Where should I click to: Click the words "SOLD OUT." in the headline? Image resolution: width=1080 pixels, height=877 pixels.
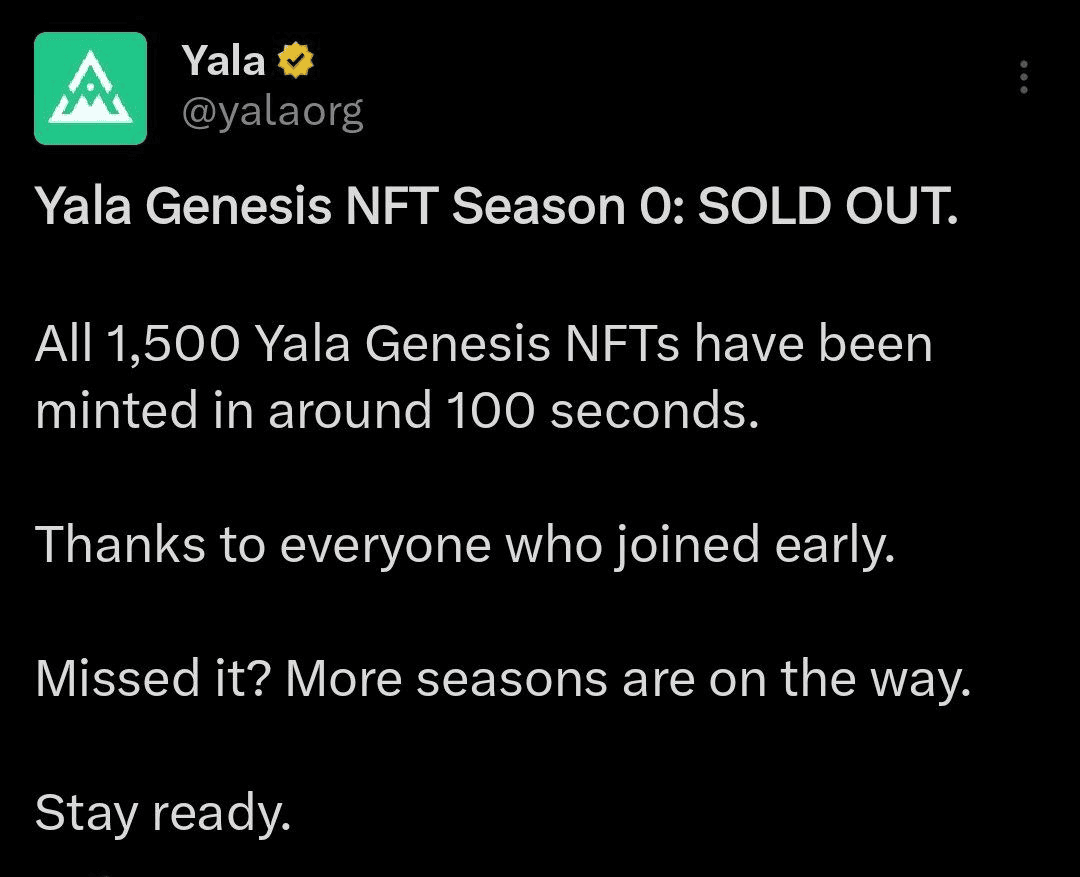coord(828,206)
